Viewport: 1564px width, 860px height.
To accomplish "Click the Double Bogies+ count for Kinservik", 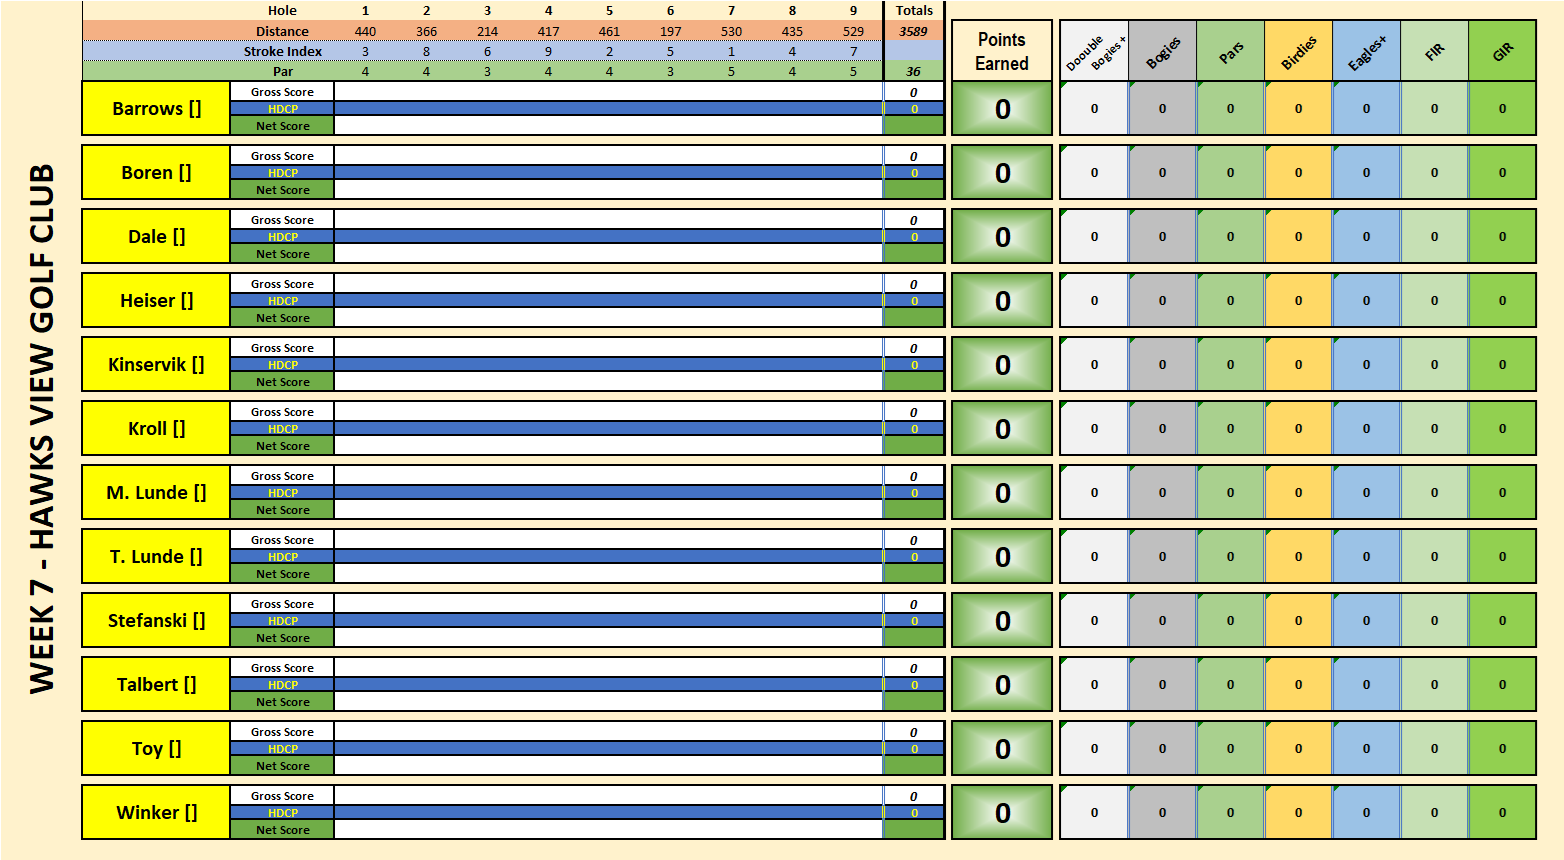I will 1093,365.
